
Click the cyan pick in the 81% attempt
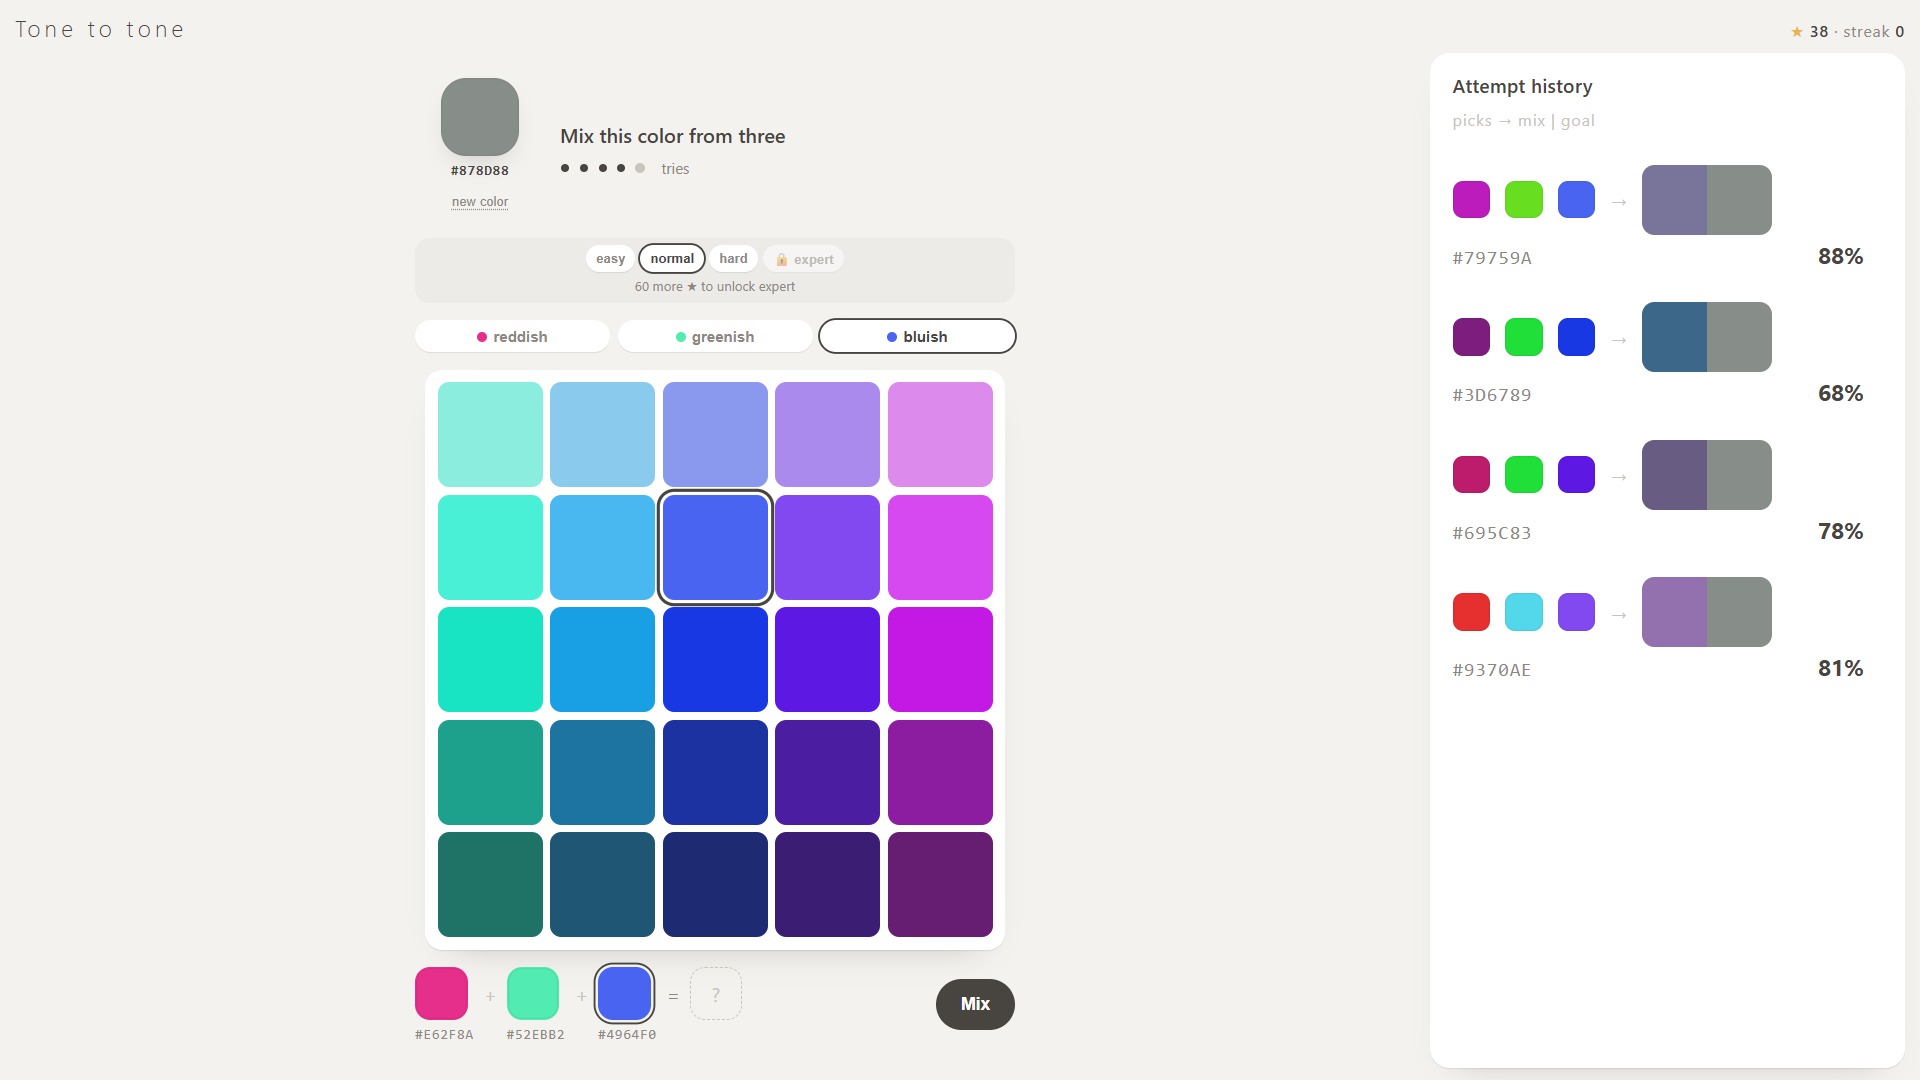point(1524,612)
